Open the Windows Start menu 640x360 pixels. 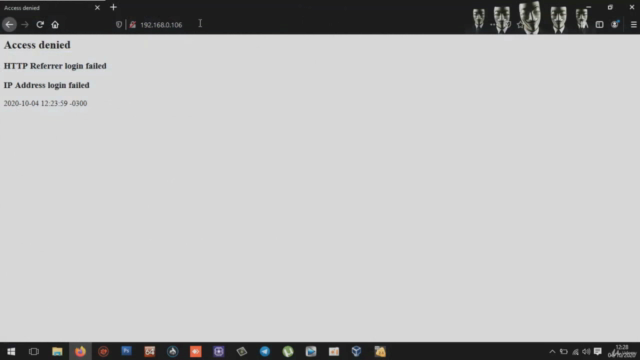tap(11, 351)
